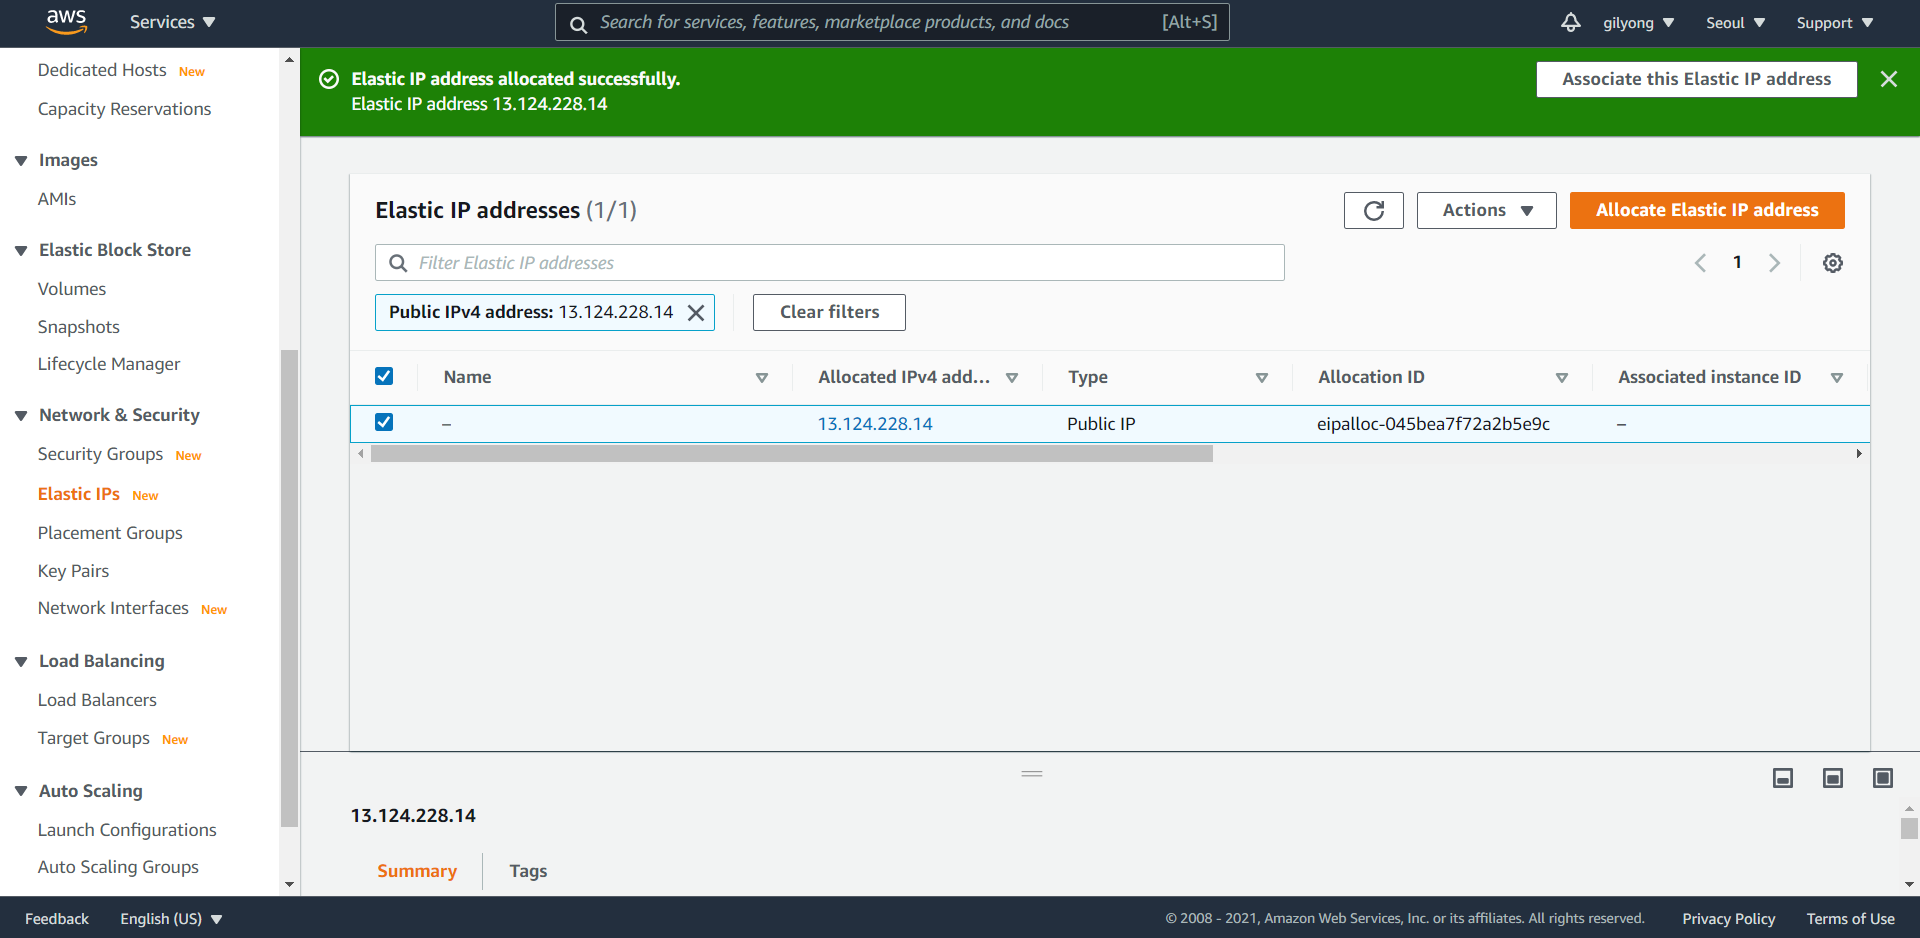Open Launch Configurations in the sidebar
This screenshot has width=1920, height=938.
click(x=127, y=830)
